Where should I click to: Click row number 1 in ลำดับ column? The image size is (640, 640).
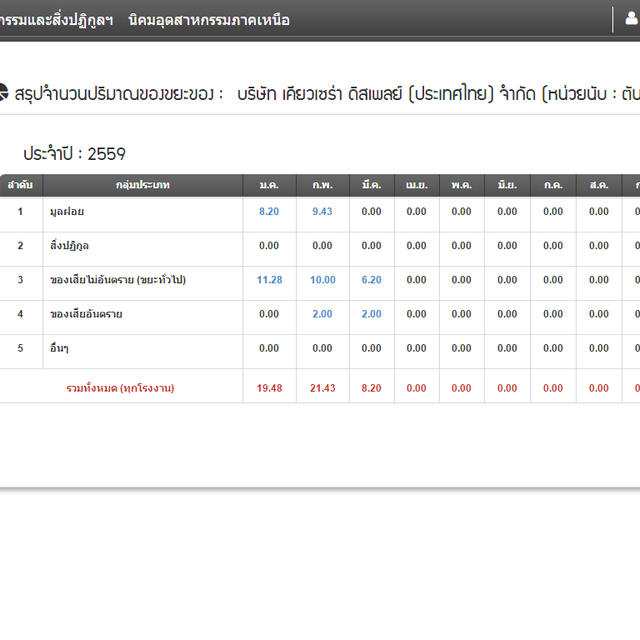pyautogui.click(x=20, y=211)
